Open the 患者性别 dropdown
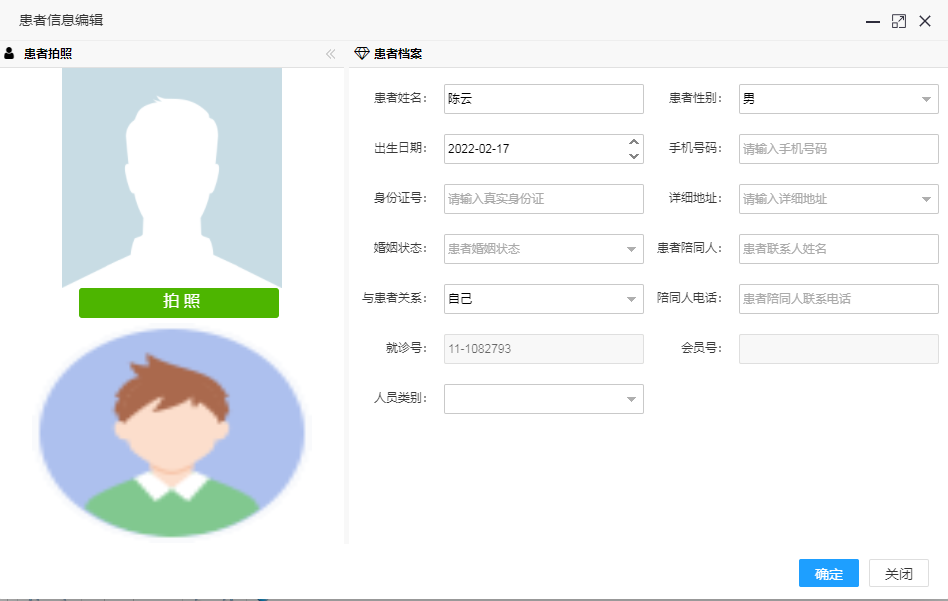 click(x=839, y=99)
